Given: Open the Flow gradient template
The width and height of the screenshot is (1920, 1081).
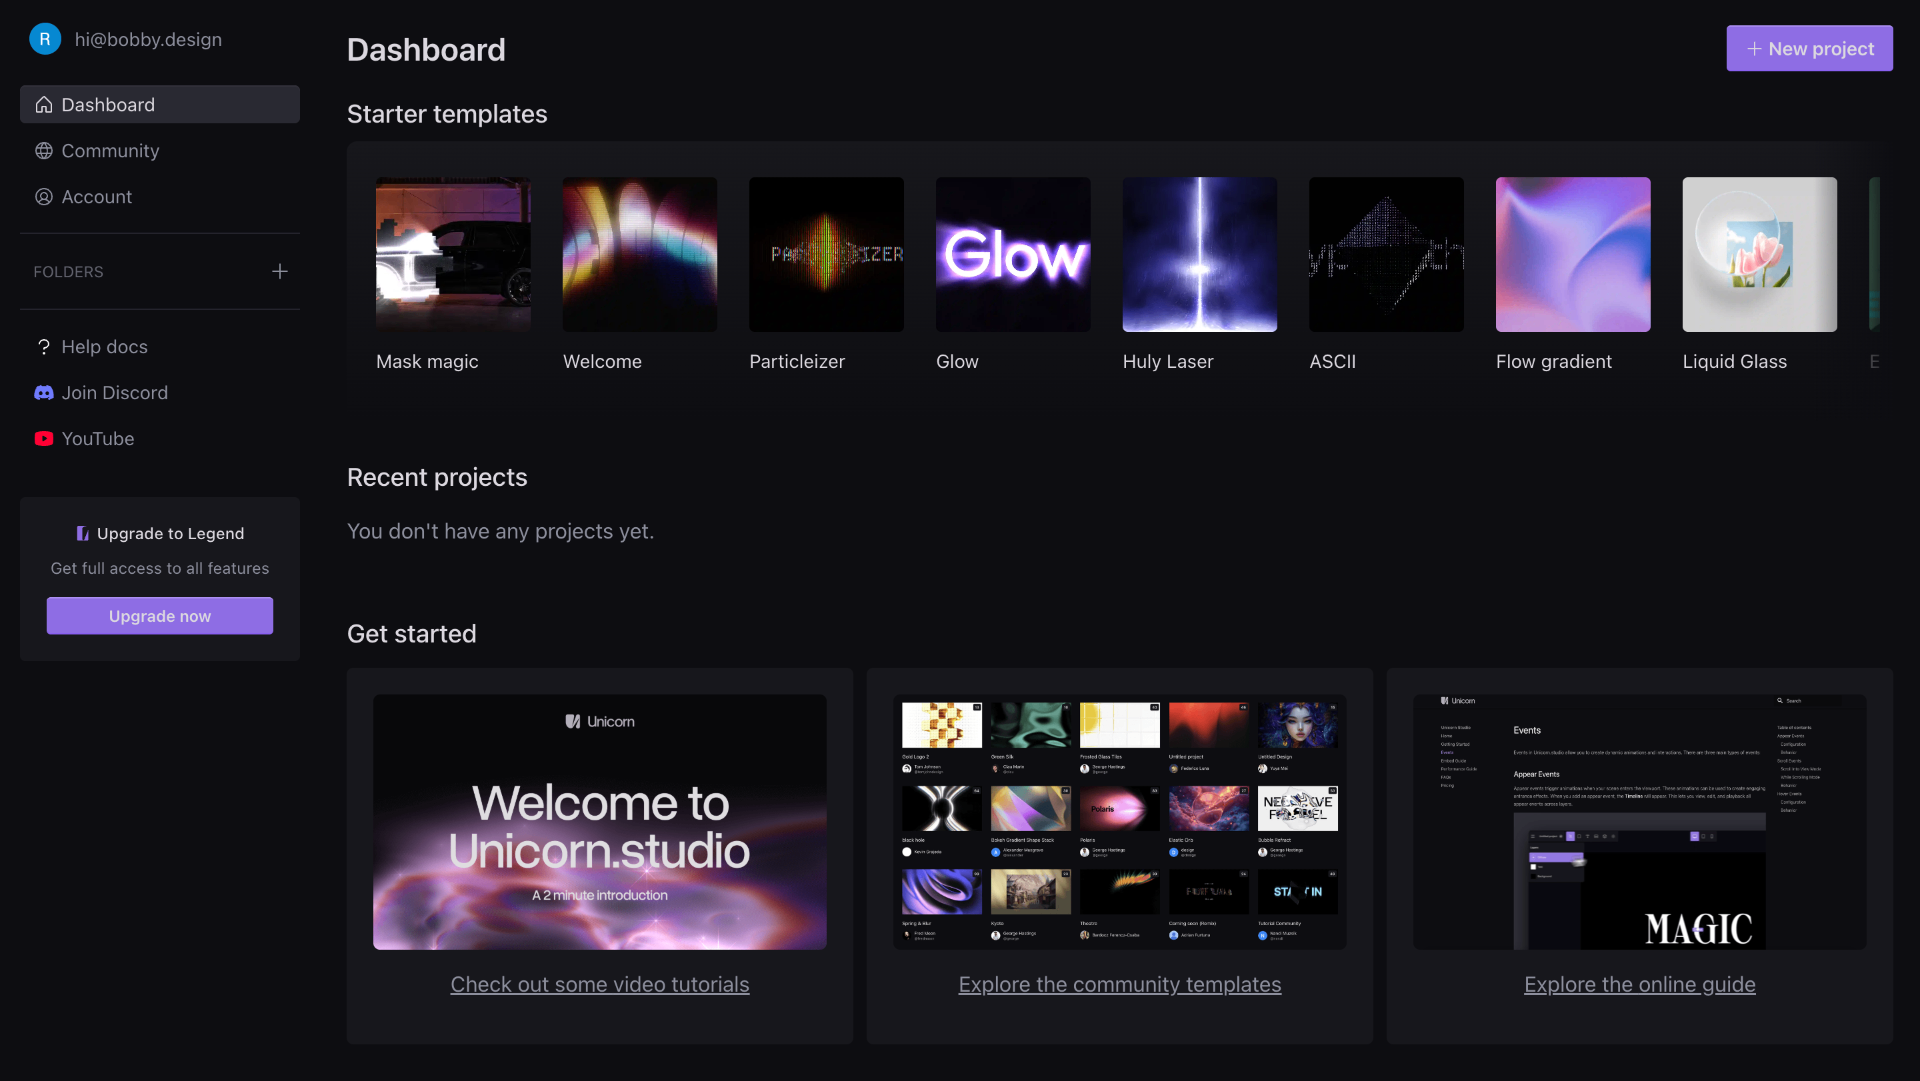Looking at the screenshot, I should (1572, 254).
